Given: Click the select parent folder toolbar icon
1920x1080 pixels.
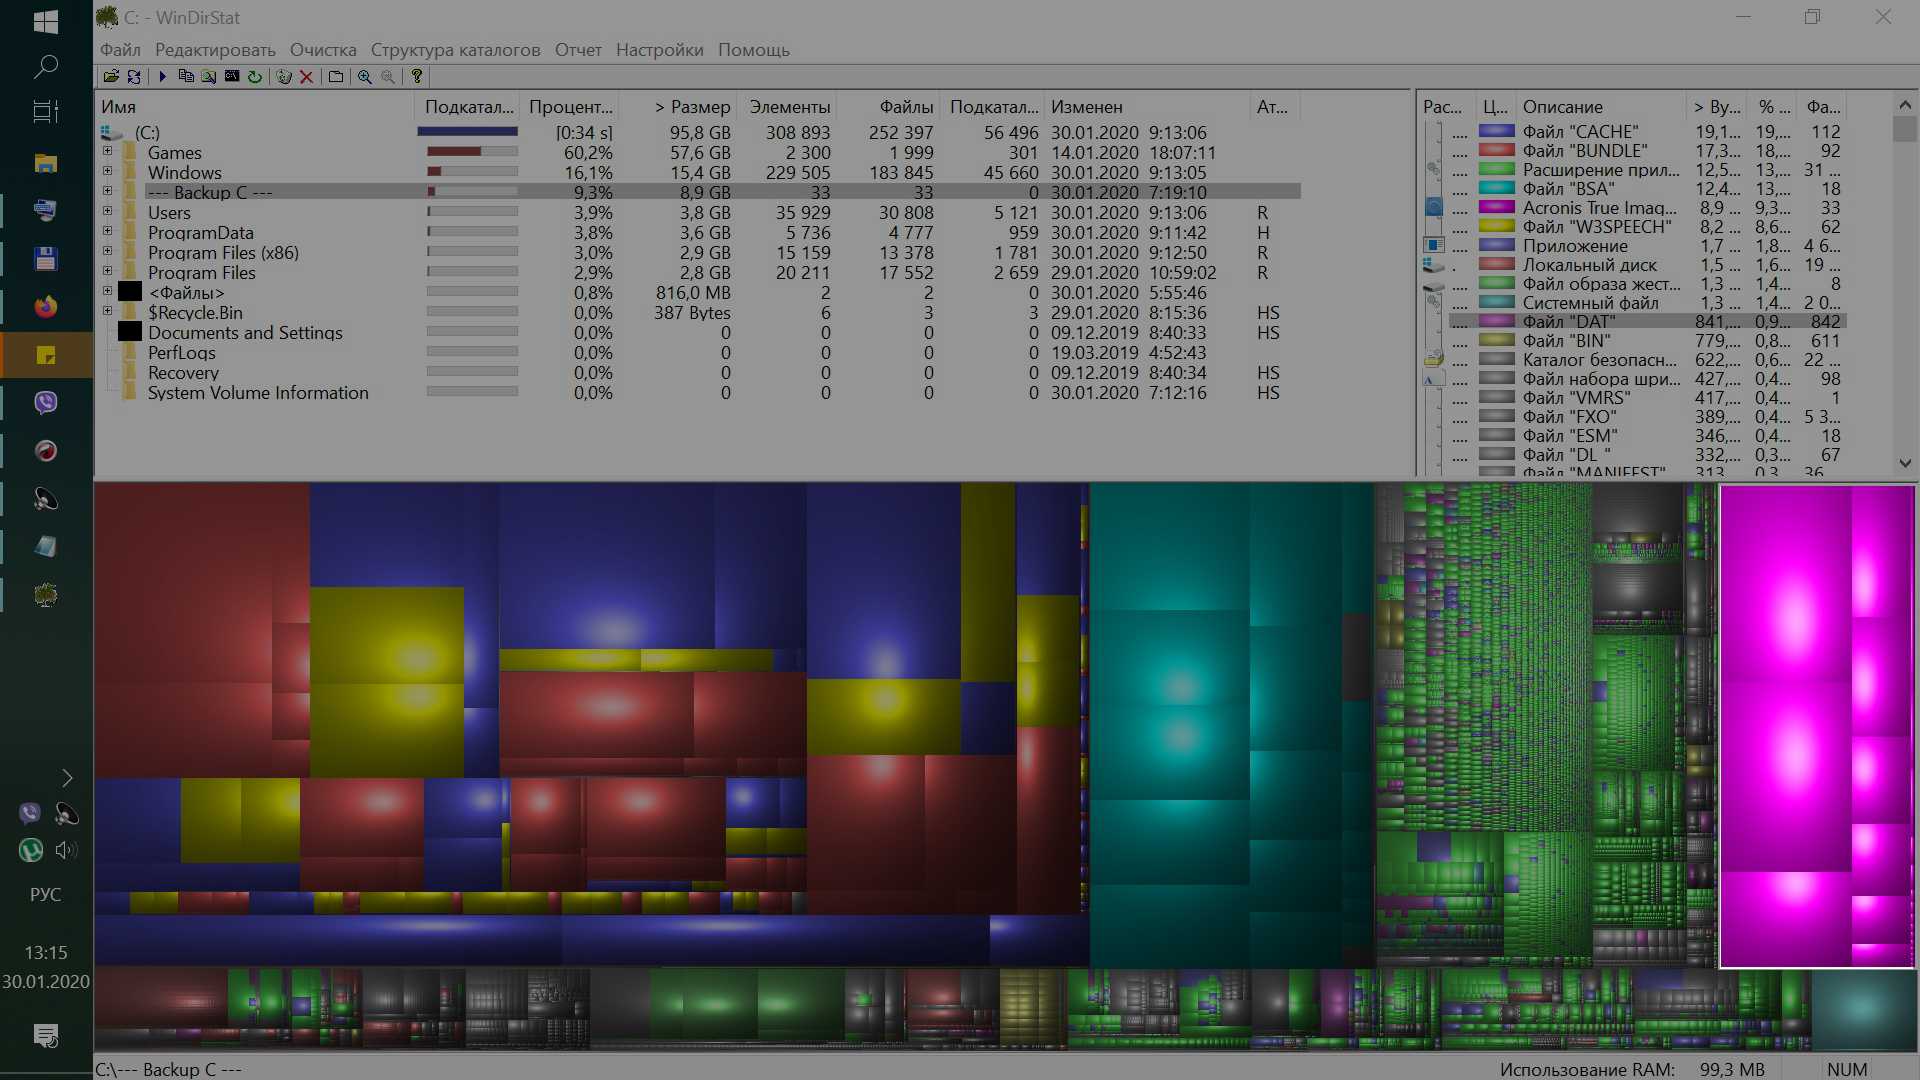Looking at the screenshot, I should (x=336, y=76).
